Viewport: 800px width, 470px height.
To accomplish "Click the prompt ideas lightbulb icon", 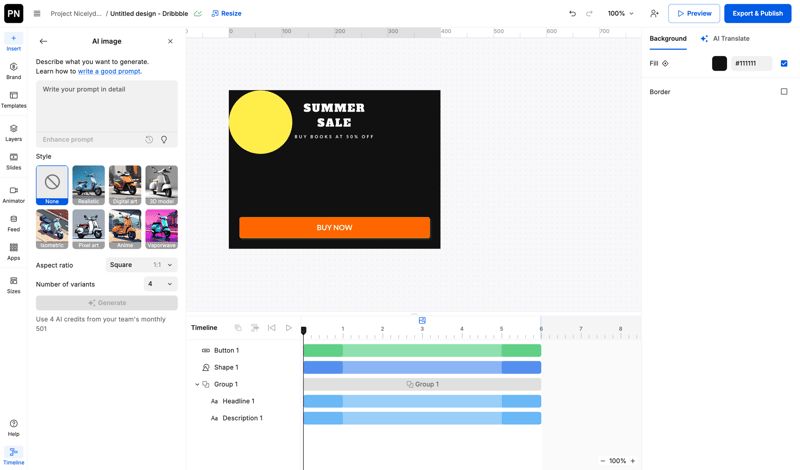I will click(164, 140).
